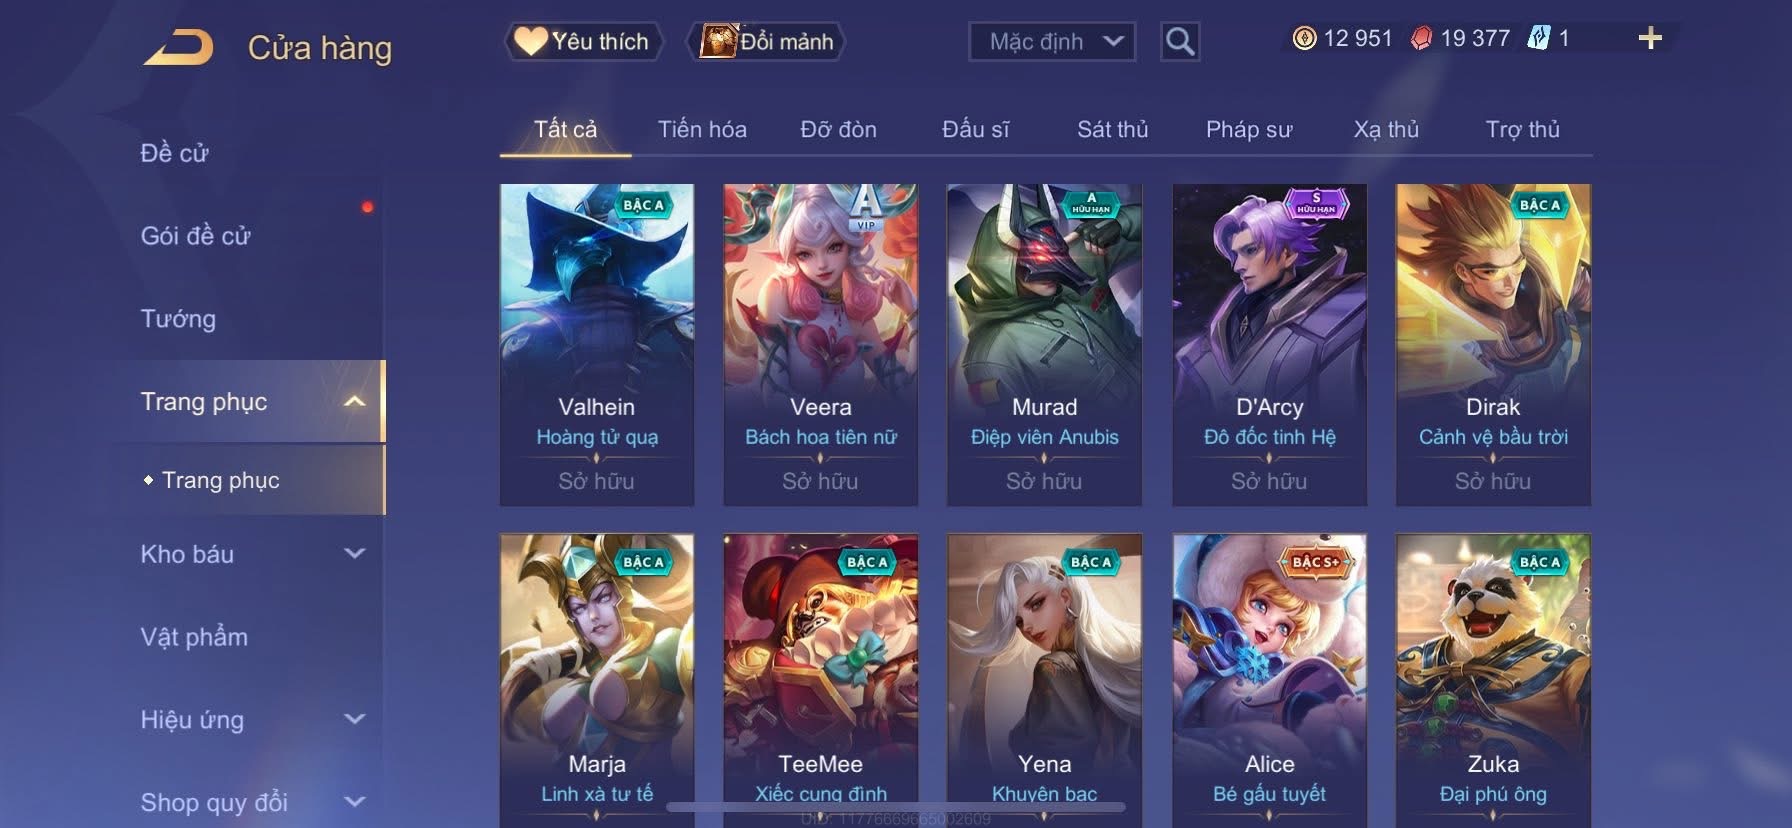Open the Đổi mảnh fragment exchange
The width and height of the screenshot is (1792, 828).
point(766,42)
